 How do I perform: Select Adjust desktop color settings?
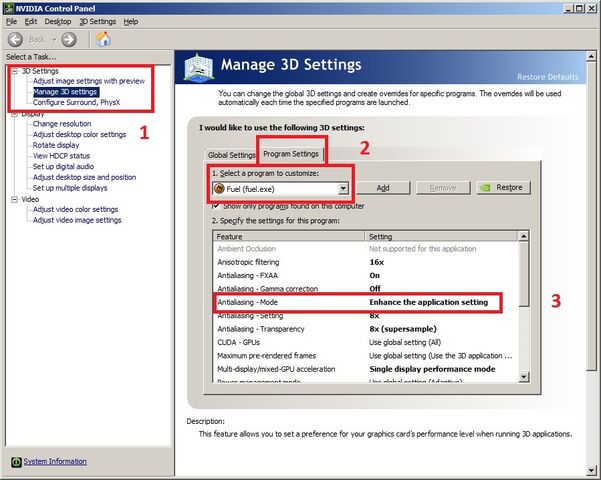[79, 135]
